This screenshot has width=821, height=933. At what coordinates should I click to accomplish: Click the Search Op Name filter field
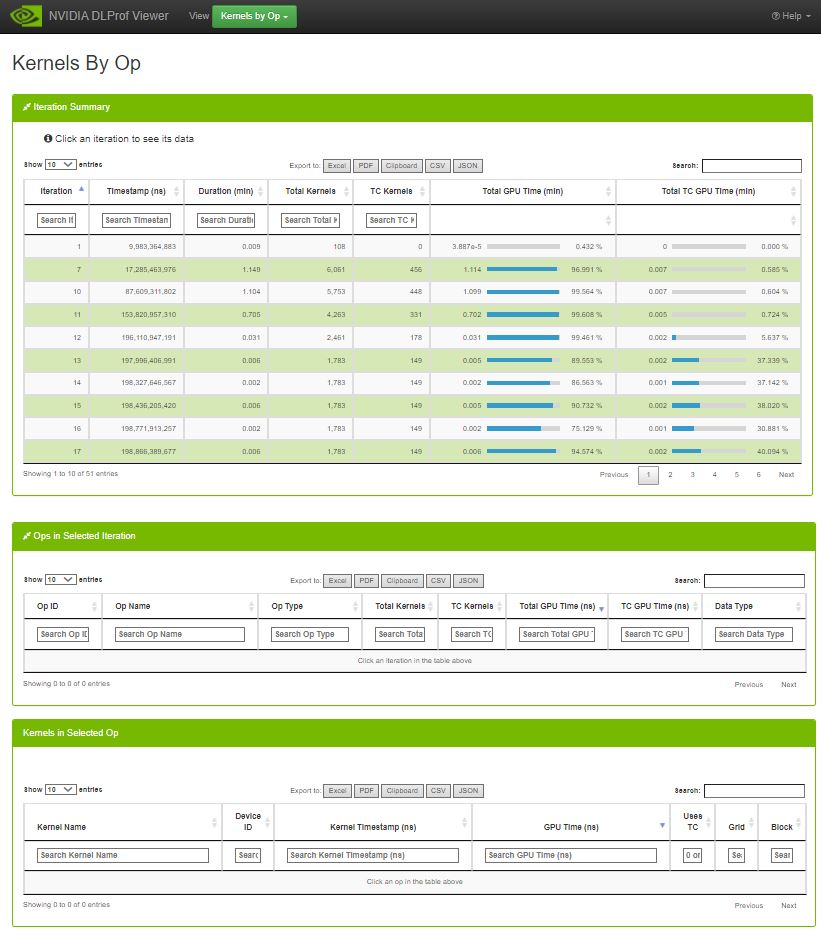[x=180, y=634]
